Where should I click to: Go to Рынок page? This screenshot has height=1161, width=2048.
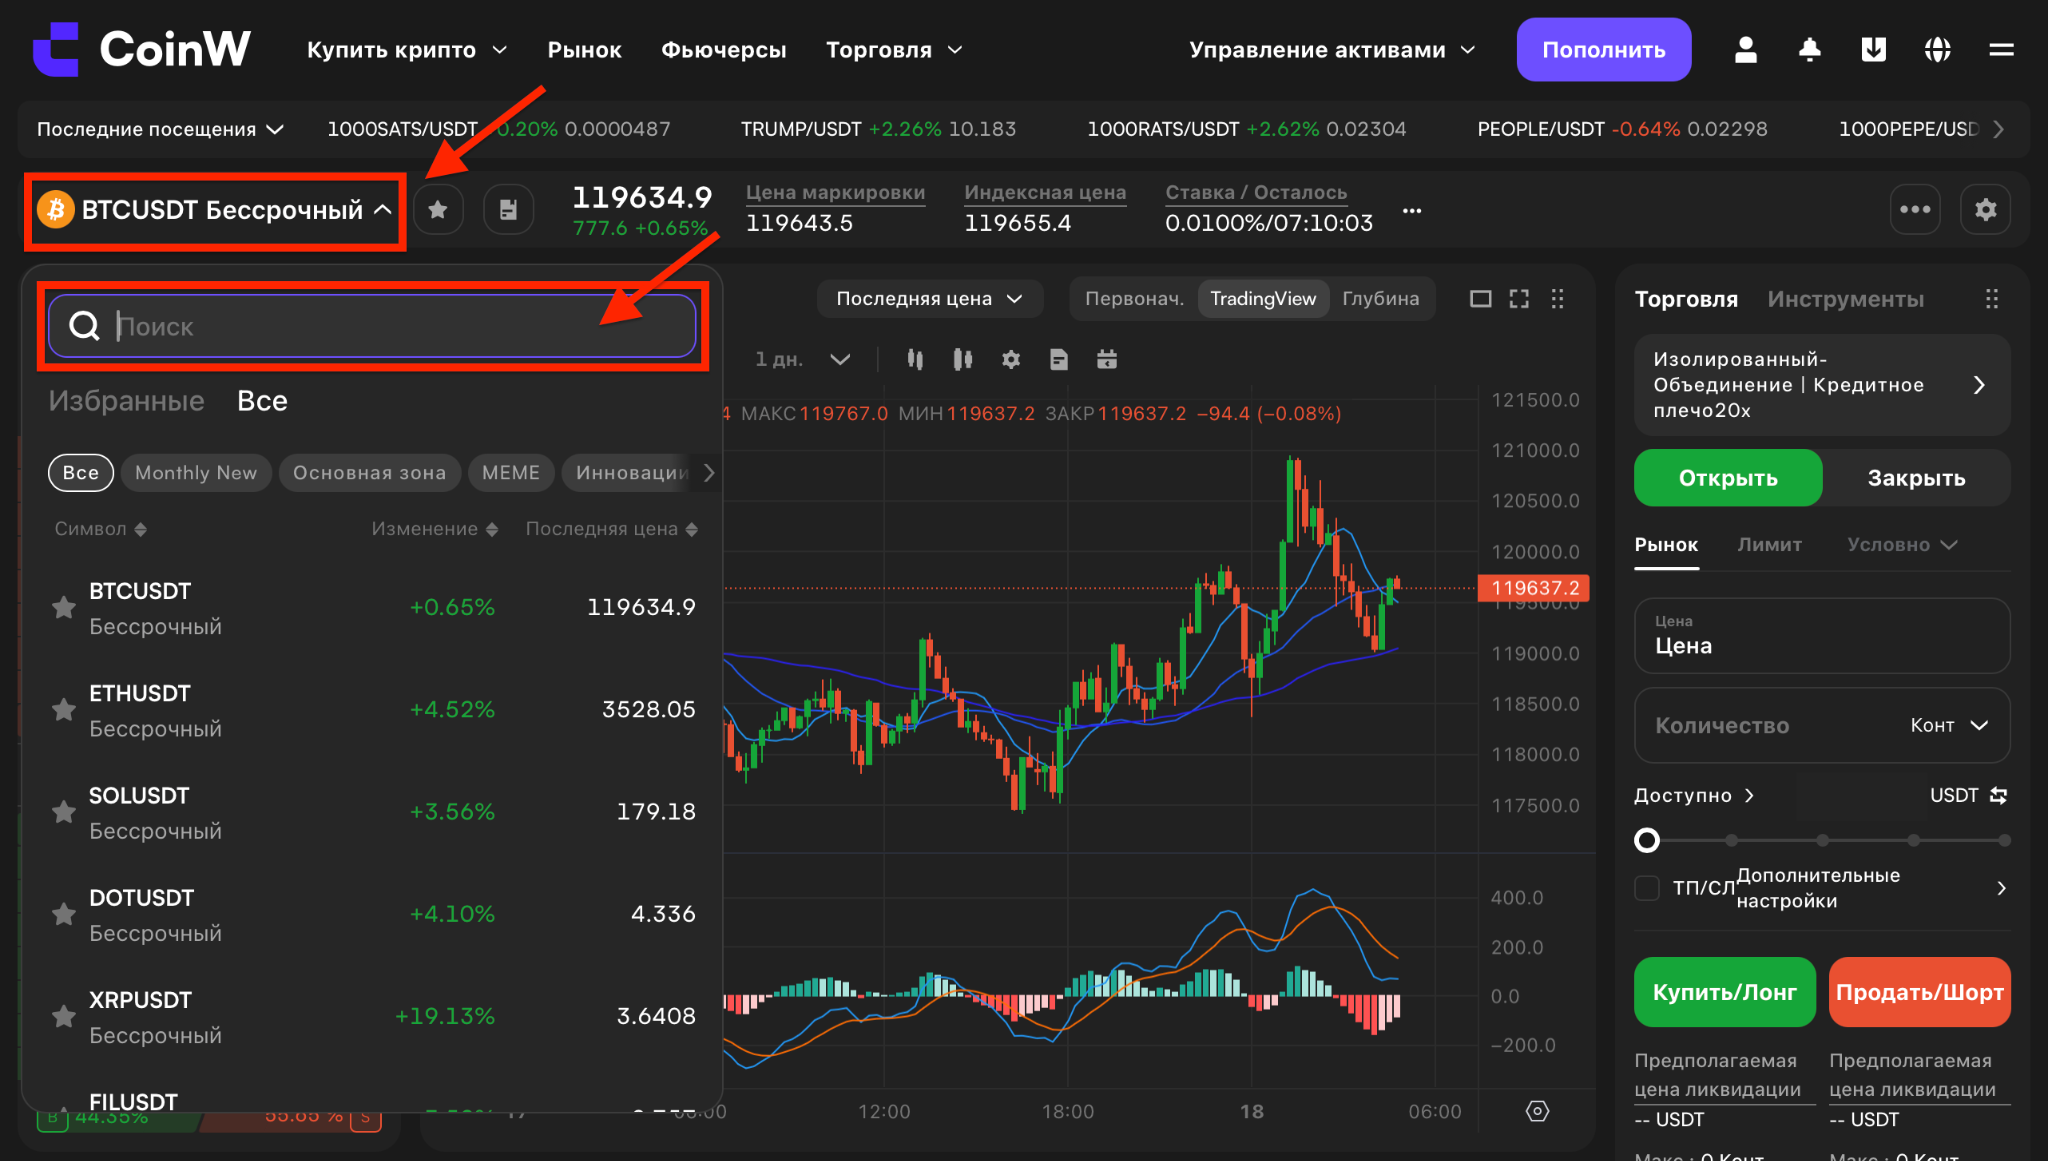point(584,50)
